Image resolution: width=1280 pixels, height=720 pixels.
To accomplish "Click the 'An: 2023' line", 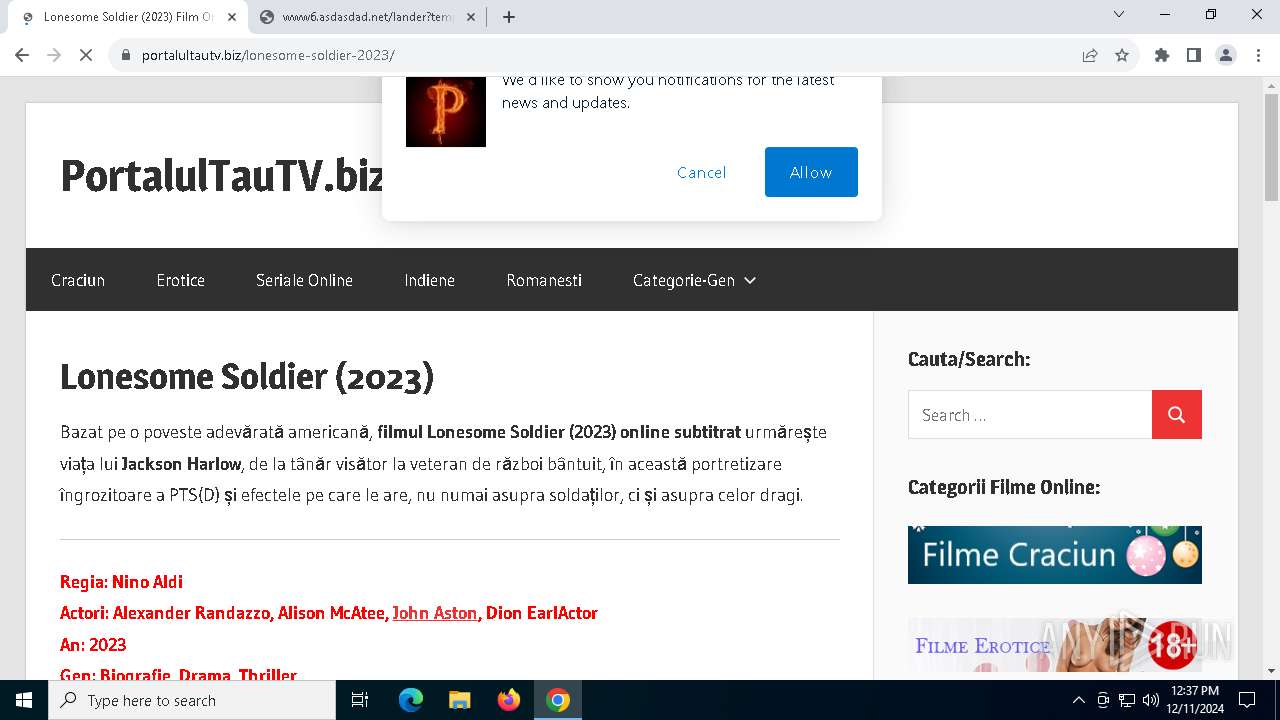I will pos(93,645).
